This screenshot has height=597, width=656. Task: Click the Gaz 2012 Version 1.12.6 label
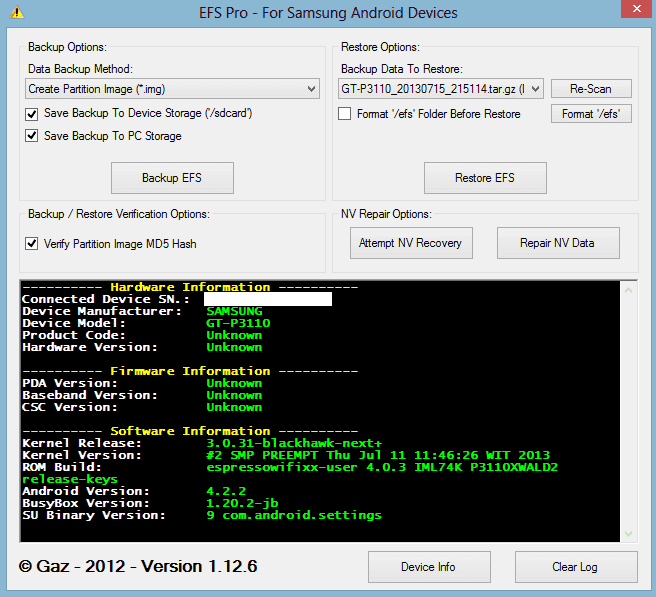[138, 566]
